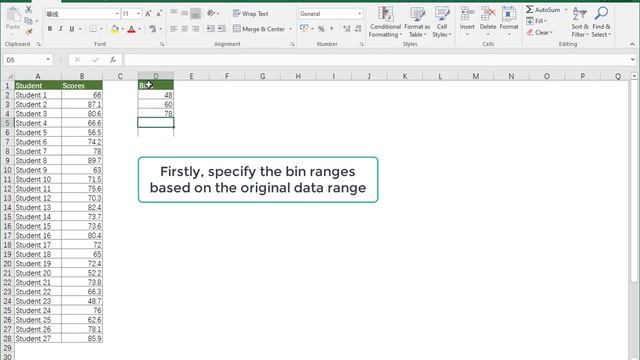Click the Select All corner button
Image resolution: width=640 pixels, height=360 pixels.
[x=8, y=76]
